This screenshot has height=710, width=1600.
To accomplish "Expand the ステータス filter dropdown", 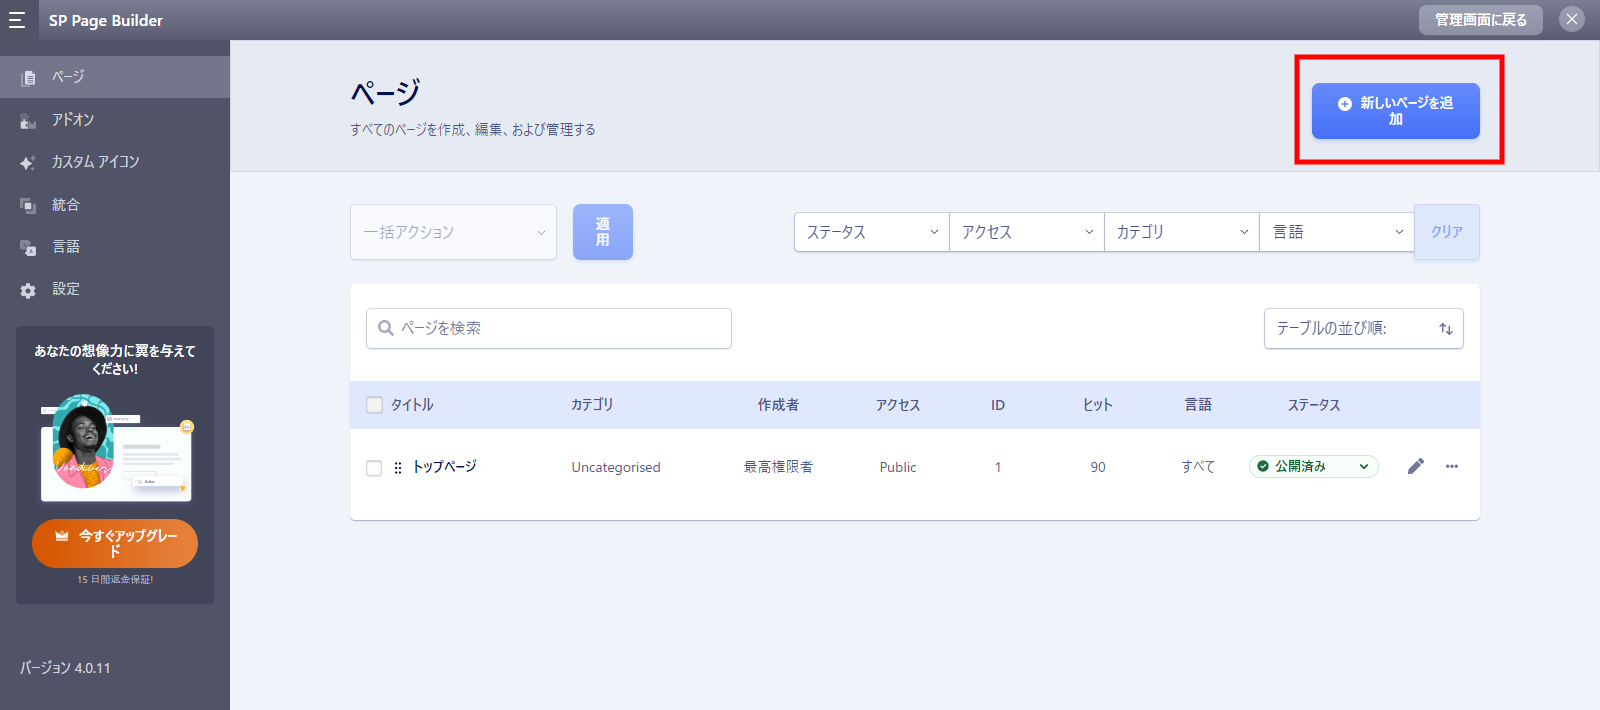I will [x=871, y=232].
